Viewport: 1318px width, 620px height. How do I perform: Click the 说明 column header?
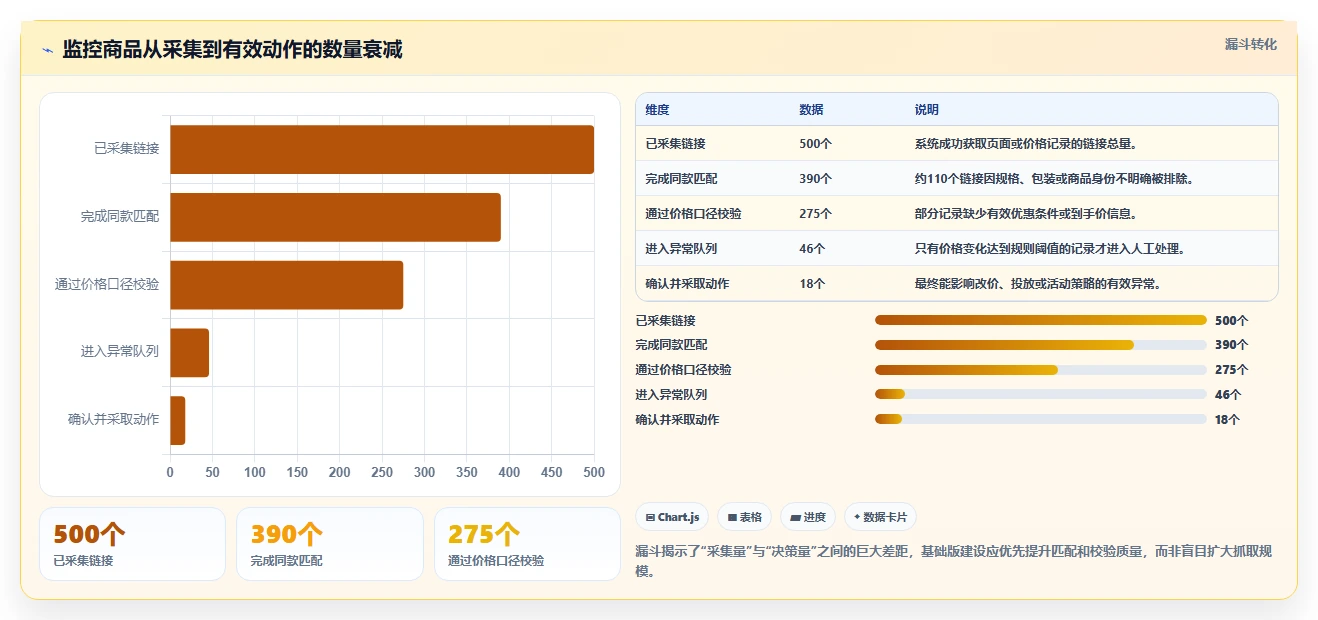coord(927,110)
